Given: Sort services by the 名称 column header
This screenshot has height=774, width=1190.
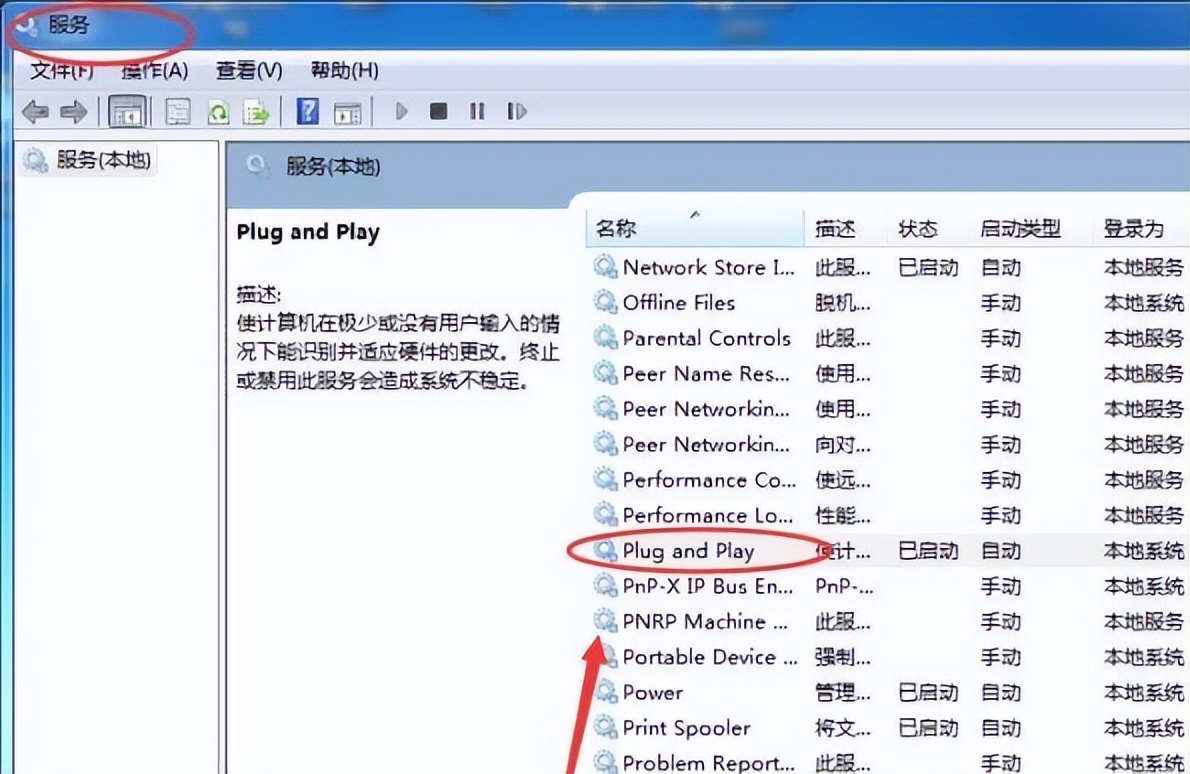Looking at the screenshot, I should click(x=694, y=228).
